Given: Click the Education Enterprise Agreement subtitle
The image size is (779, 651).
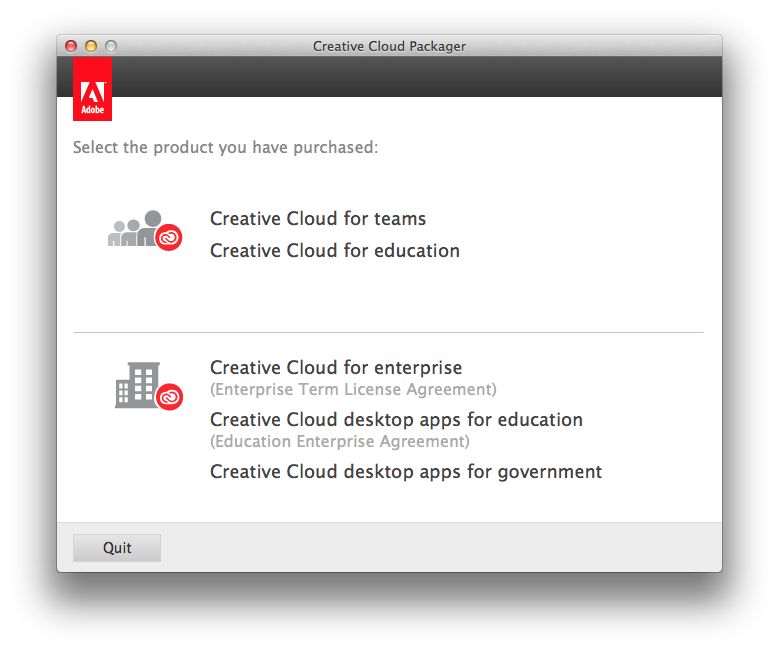Looking at the screenshot, I should click(x=339, y=441).
